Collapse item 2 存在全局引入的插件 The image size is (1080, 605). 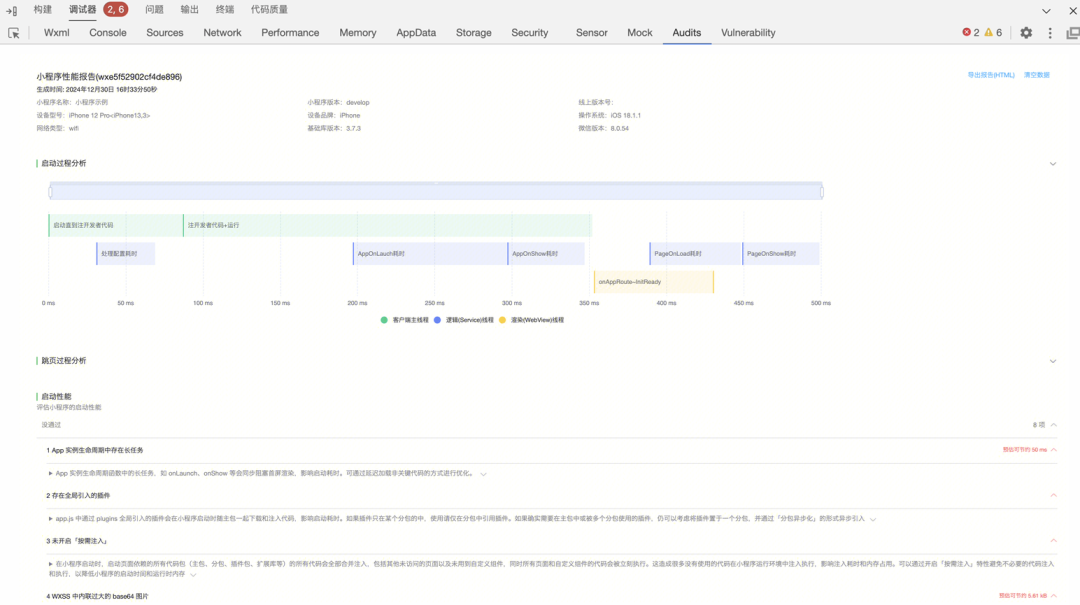(x=1054, y=495)
